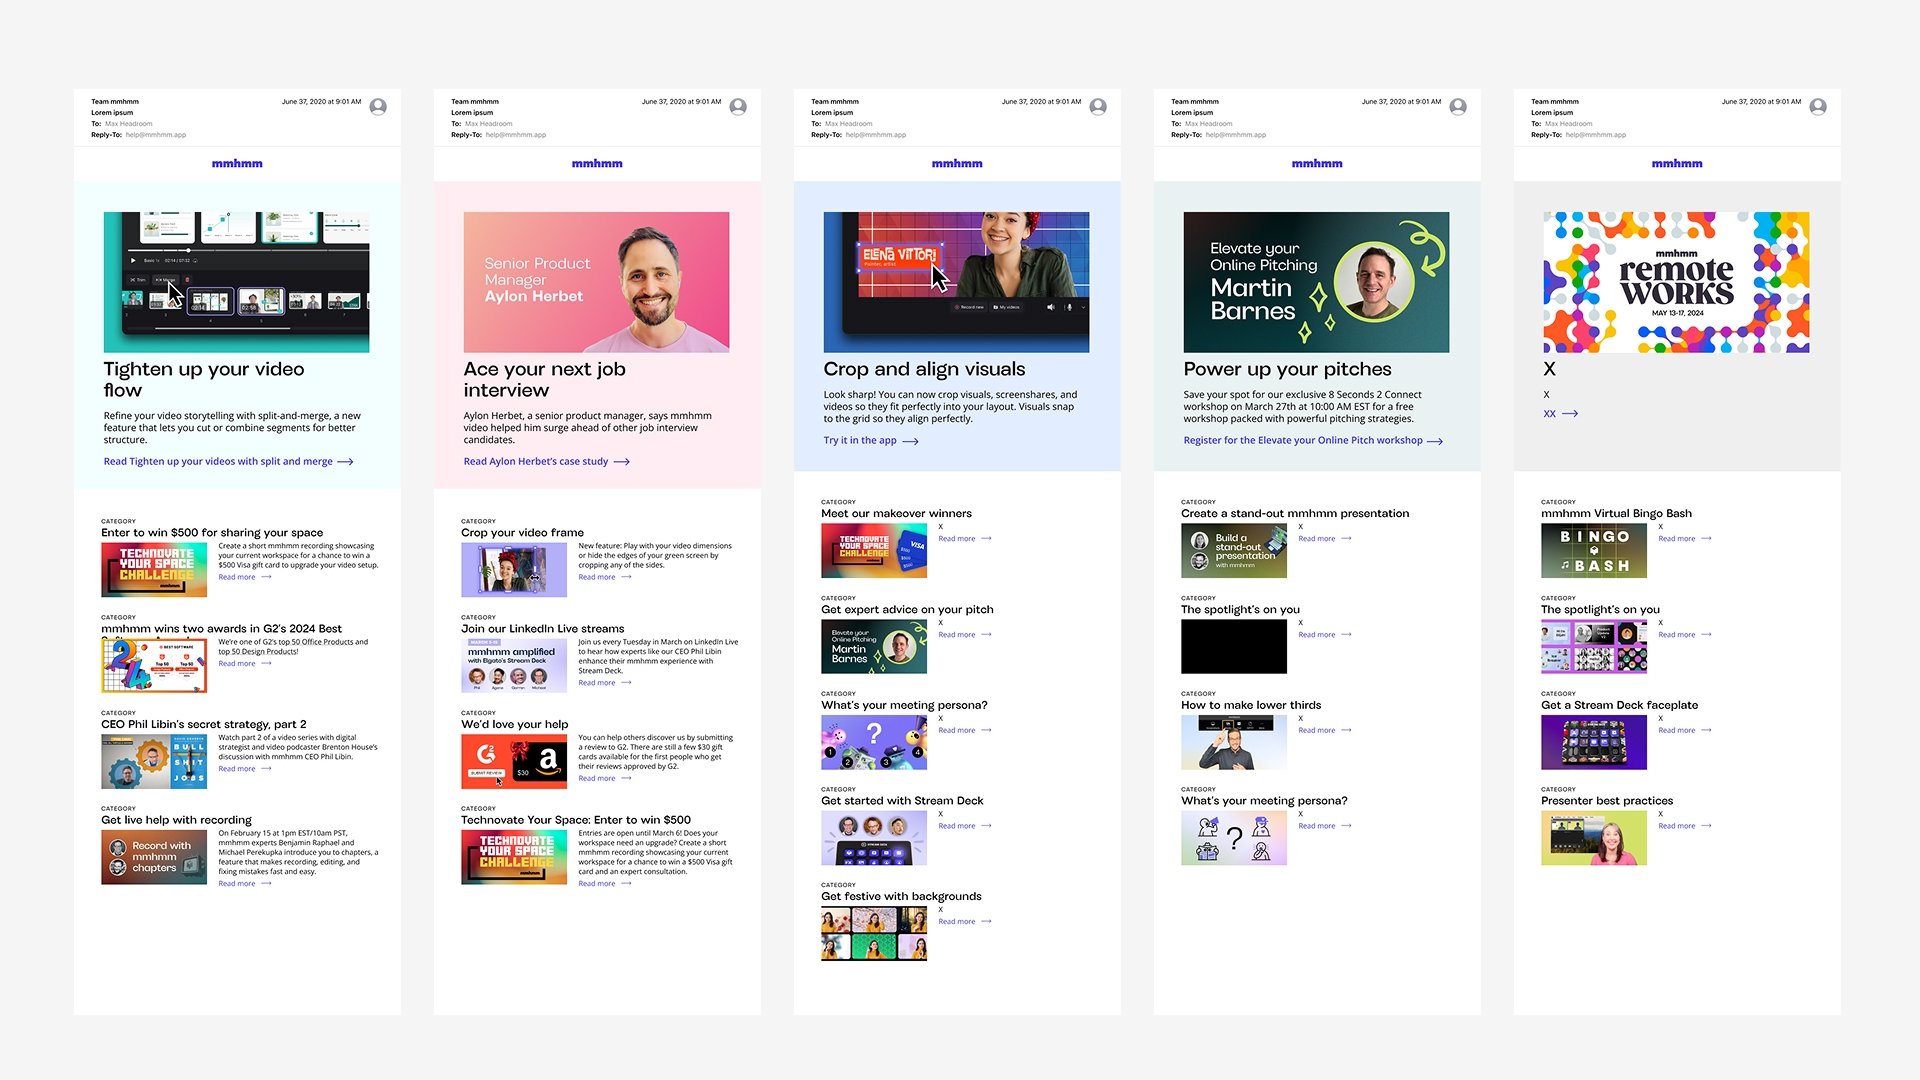
Task: Open 'Read Aylon Herbet's case study' link
Action: (536, 462)
